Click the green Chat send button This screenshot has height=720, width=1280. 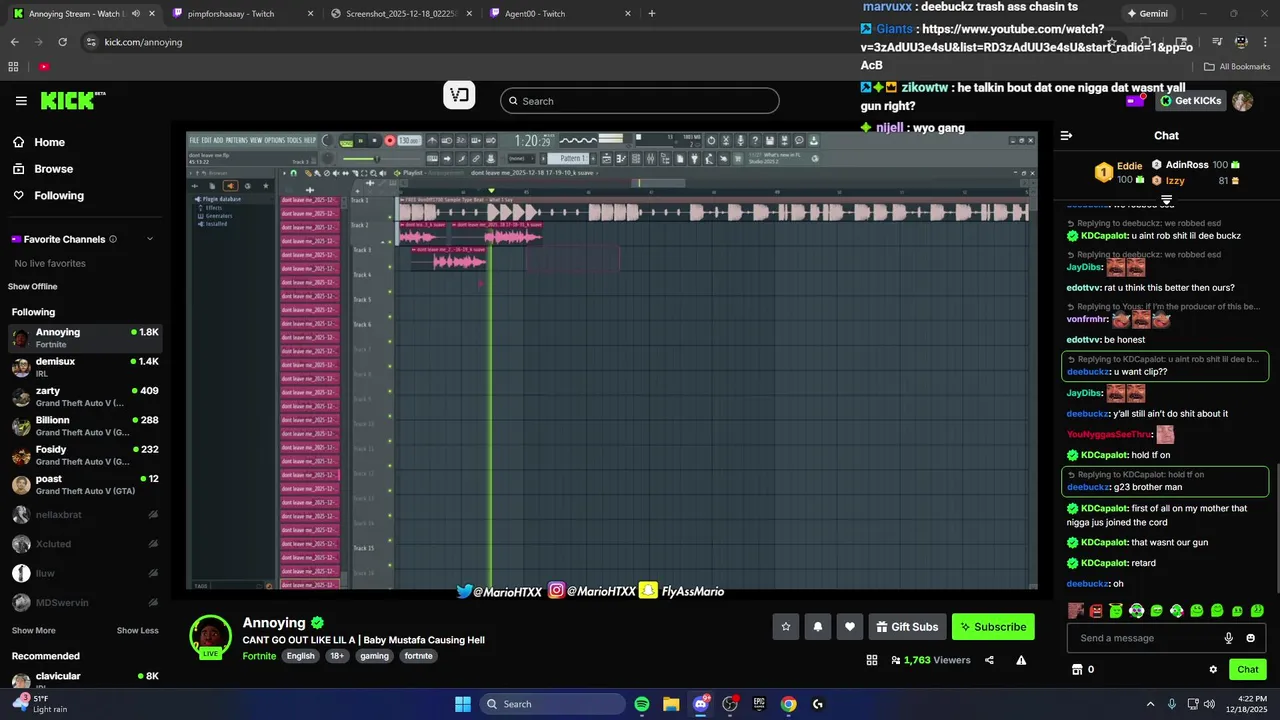(x=1248, y=669)
